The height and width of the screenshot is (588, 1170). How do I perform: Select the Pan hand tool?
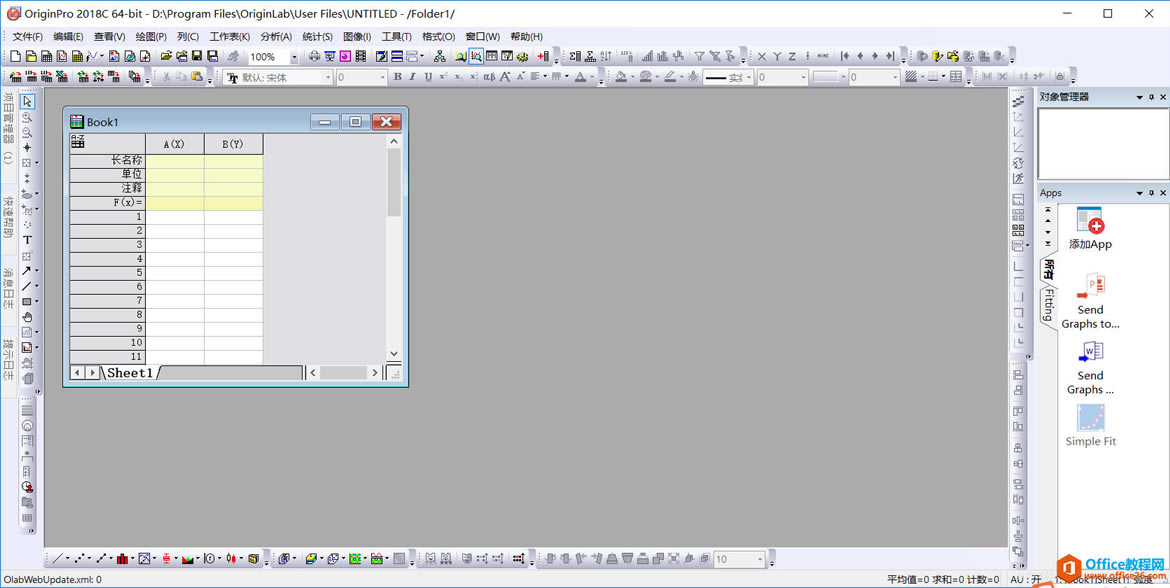click(27, 317)
